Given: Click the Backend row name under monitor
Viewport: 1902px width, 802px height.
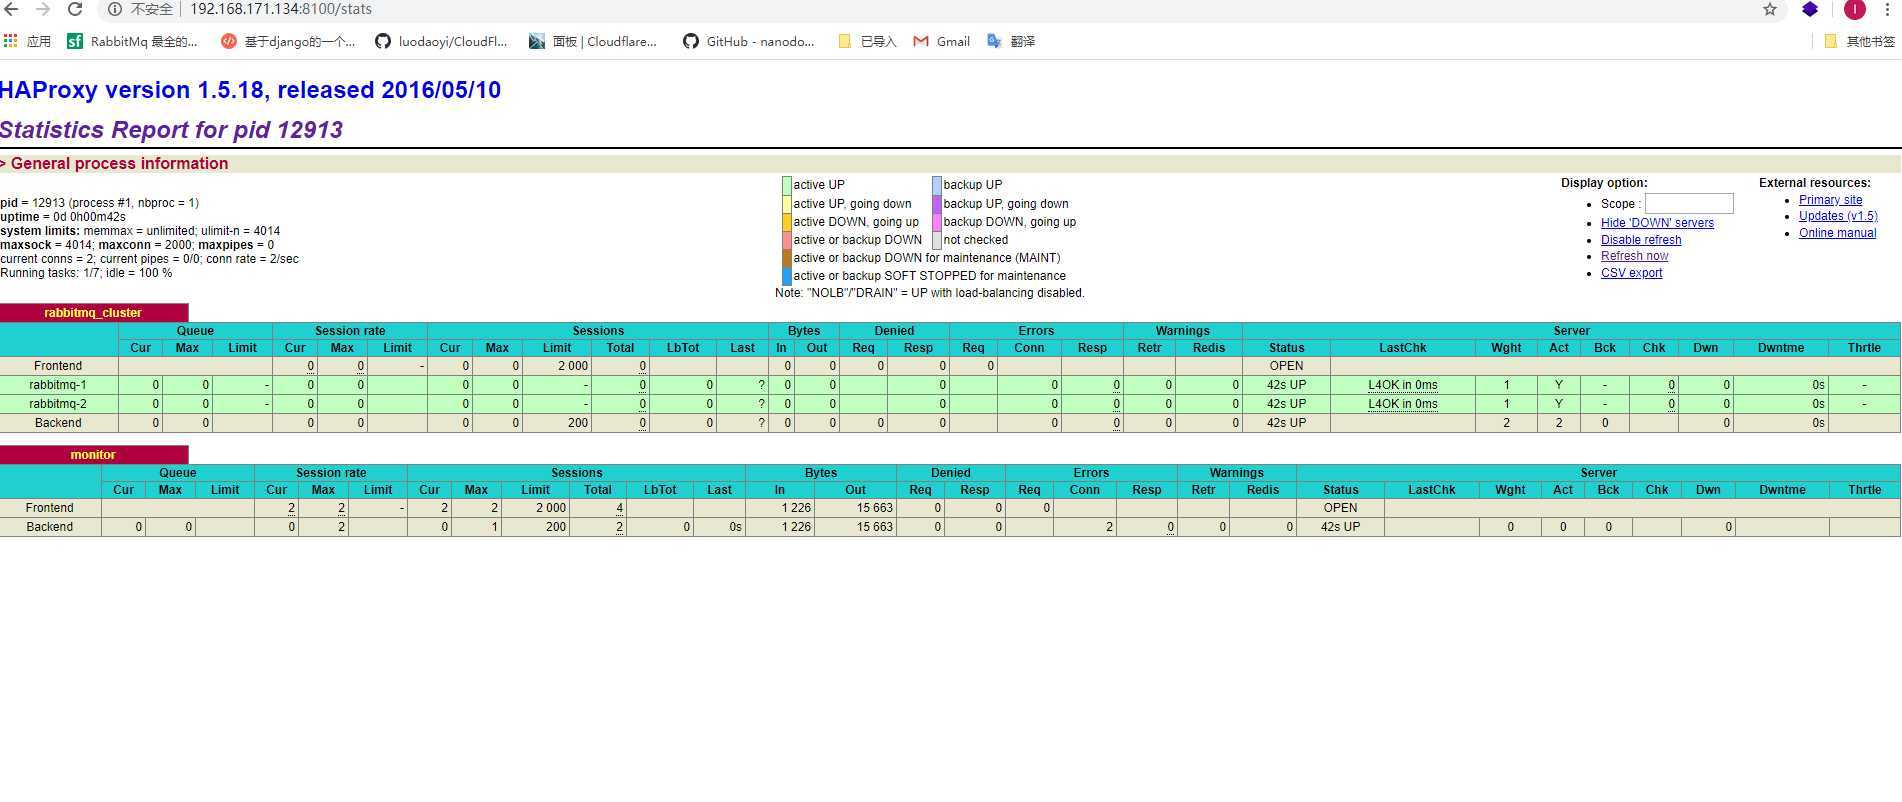Looking at the screenshot, I should pyautogui.click(x=50, y=527).
